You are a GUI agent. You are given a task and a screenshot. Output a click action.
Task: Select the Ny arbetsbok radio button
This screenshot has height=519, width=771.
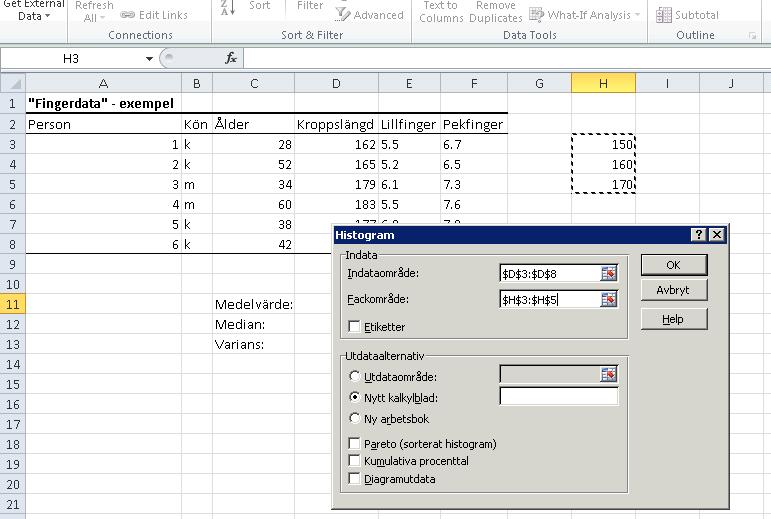point(354,418)
